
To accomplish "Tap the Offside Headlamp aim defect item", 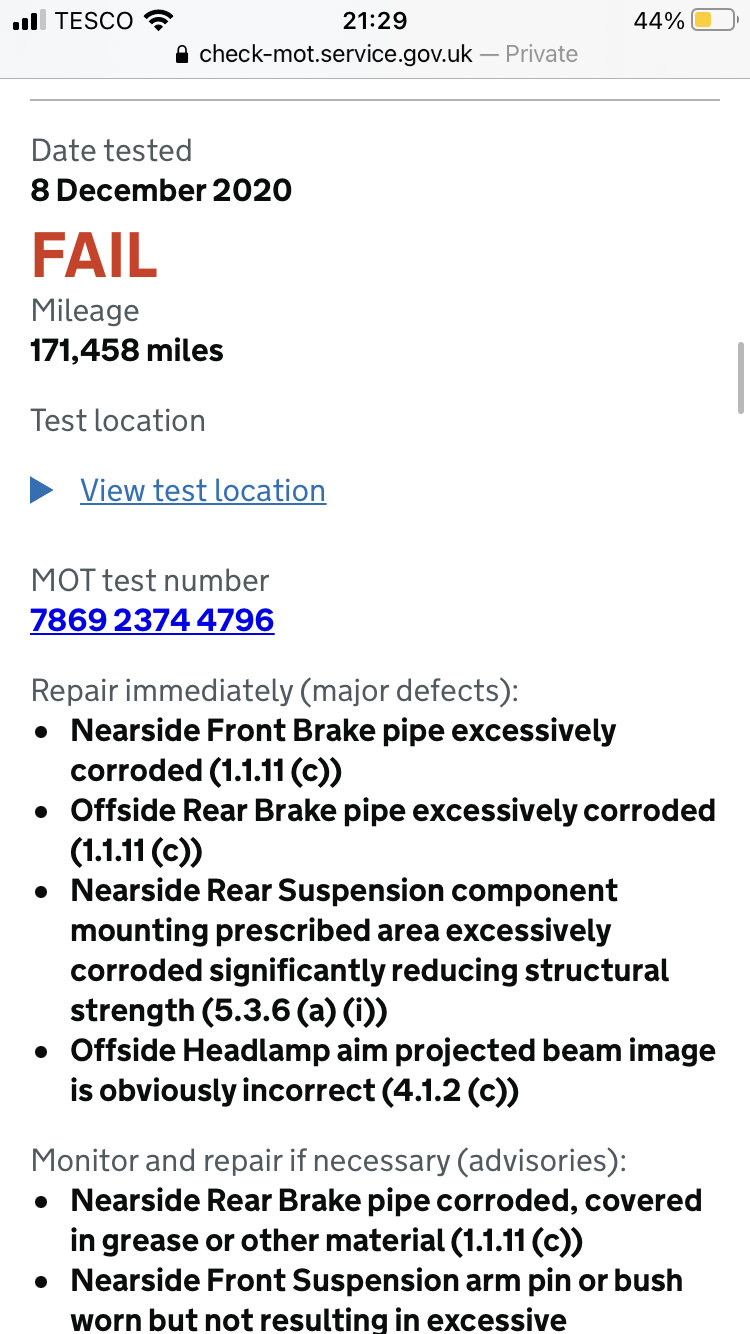I will coord(393,1070).
